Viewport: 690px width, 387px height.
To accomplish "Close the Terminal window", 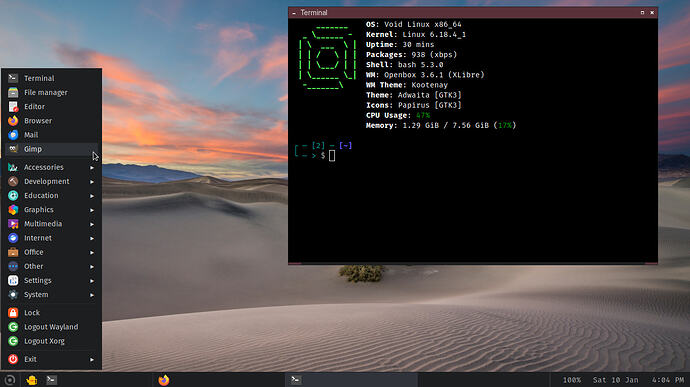I will click(x=652, y=13).
